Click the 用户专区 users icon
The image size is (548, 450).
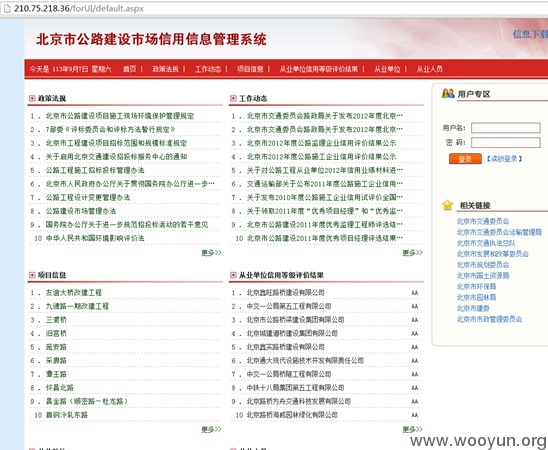[448, 93]
